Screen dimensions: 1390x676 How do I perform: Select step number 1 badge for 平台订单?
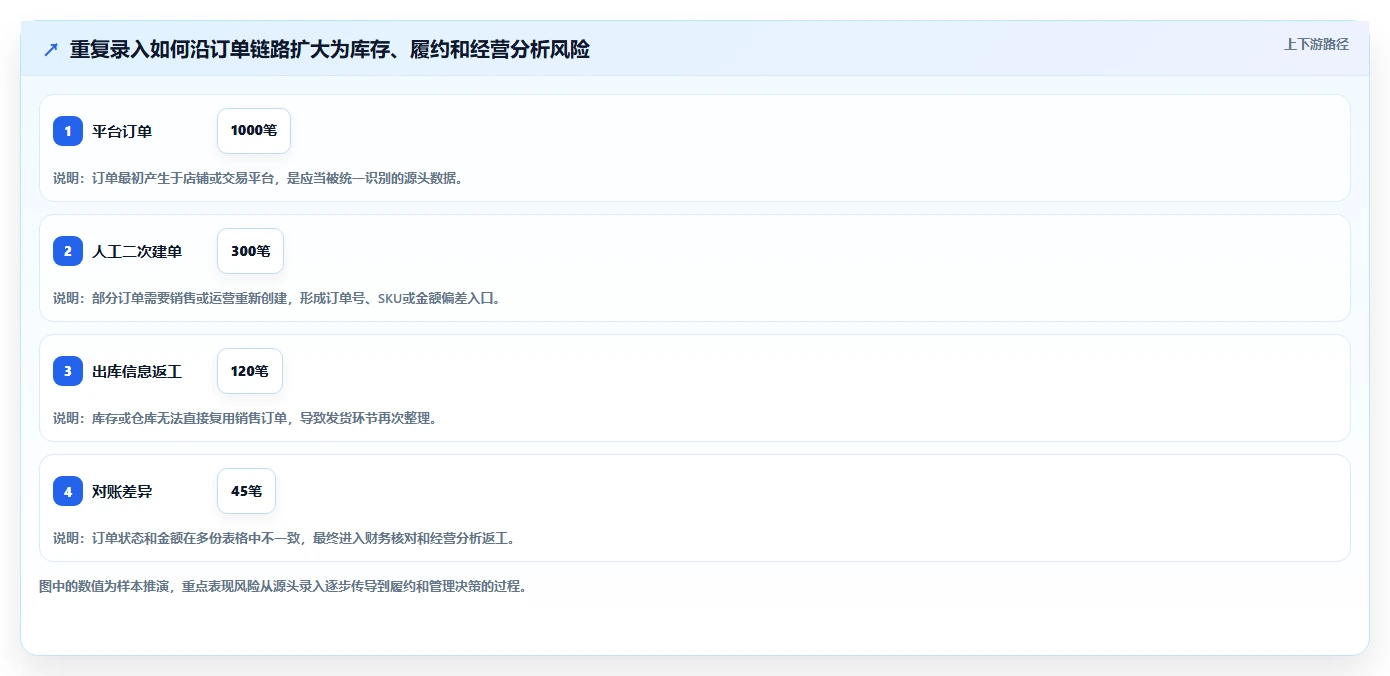point(68,131)
